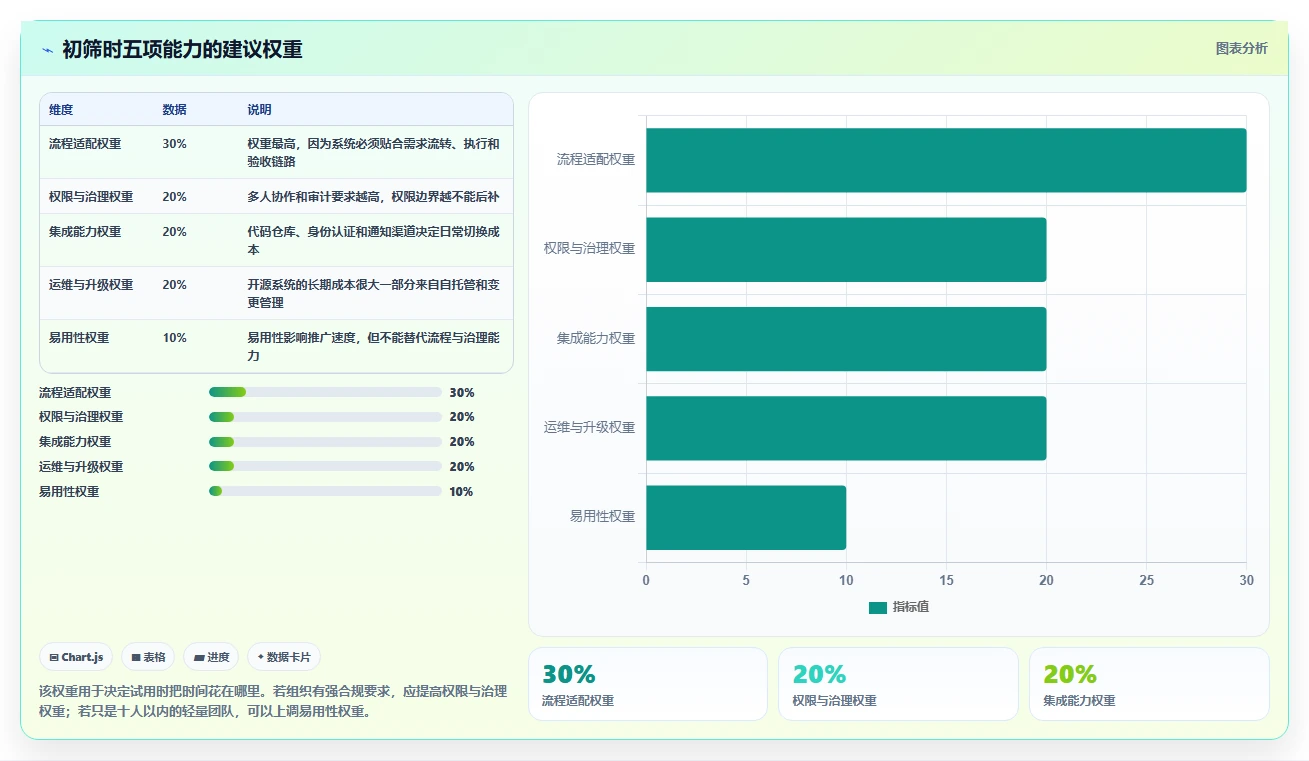The width and height of the screenshot is (1309, 761).
Task: Select the 流程适配权重 table row cell
Action: [x=85, y=144]
